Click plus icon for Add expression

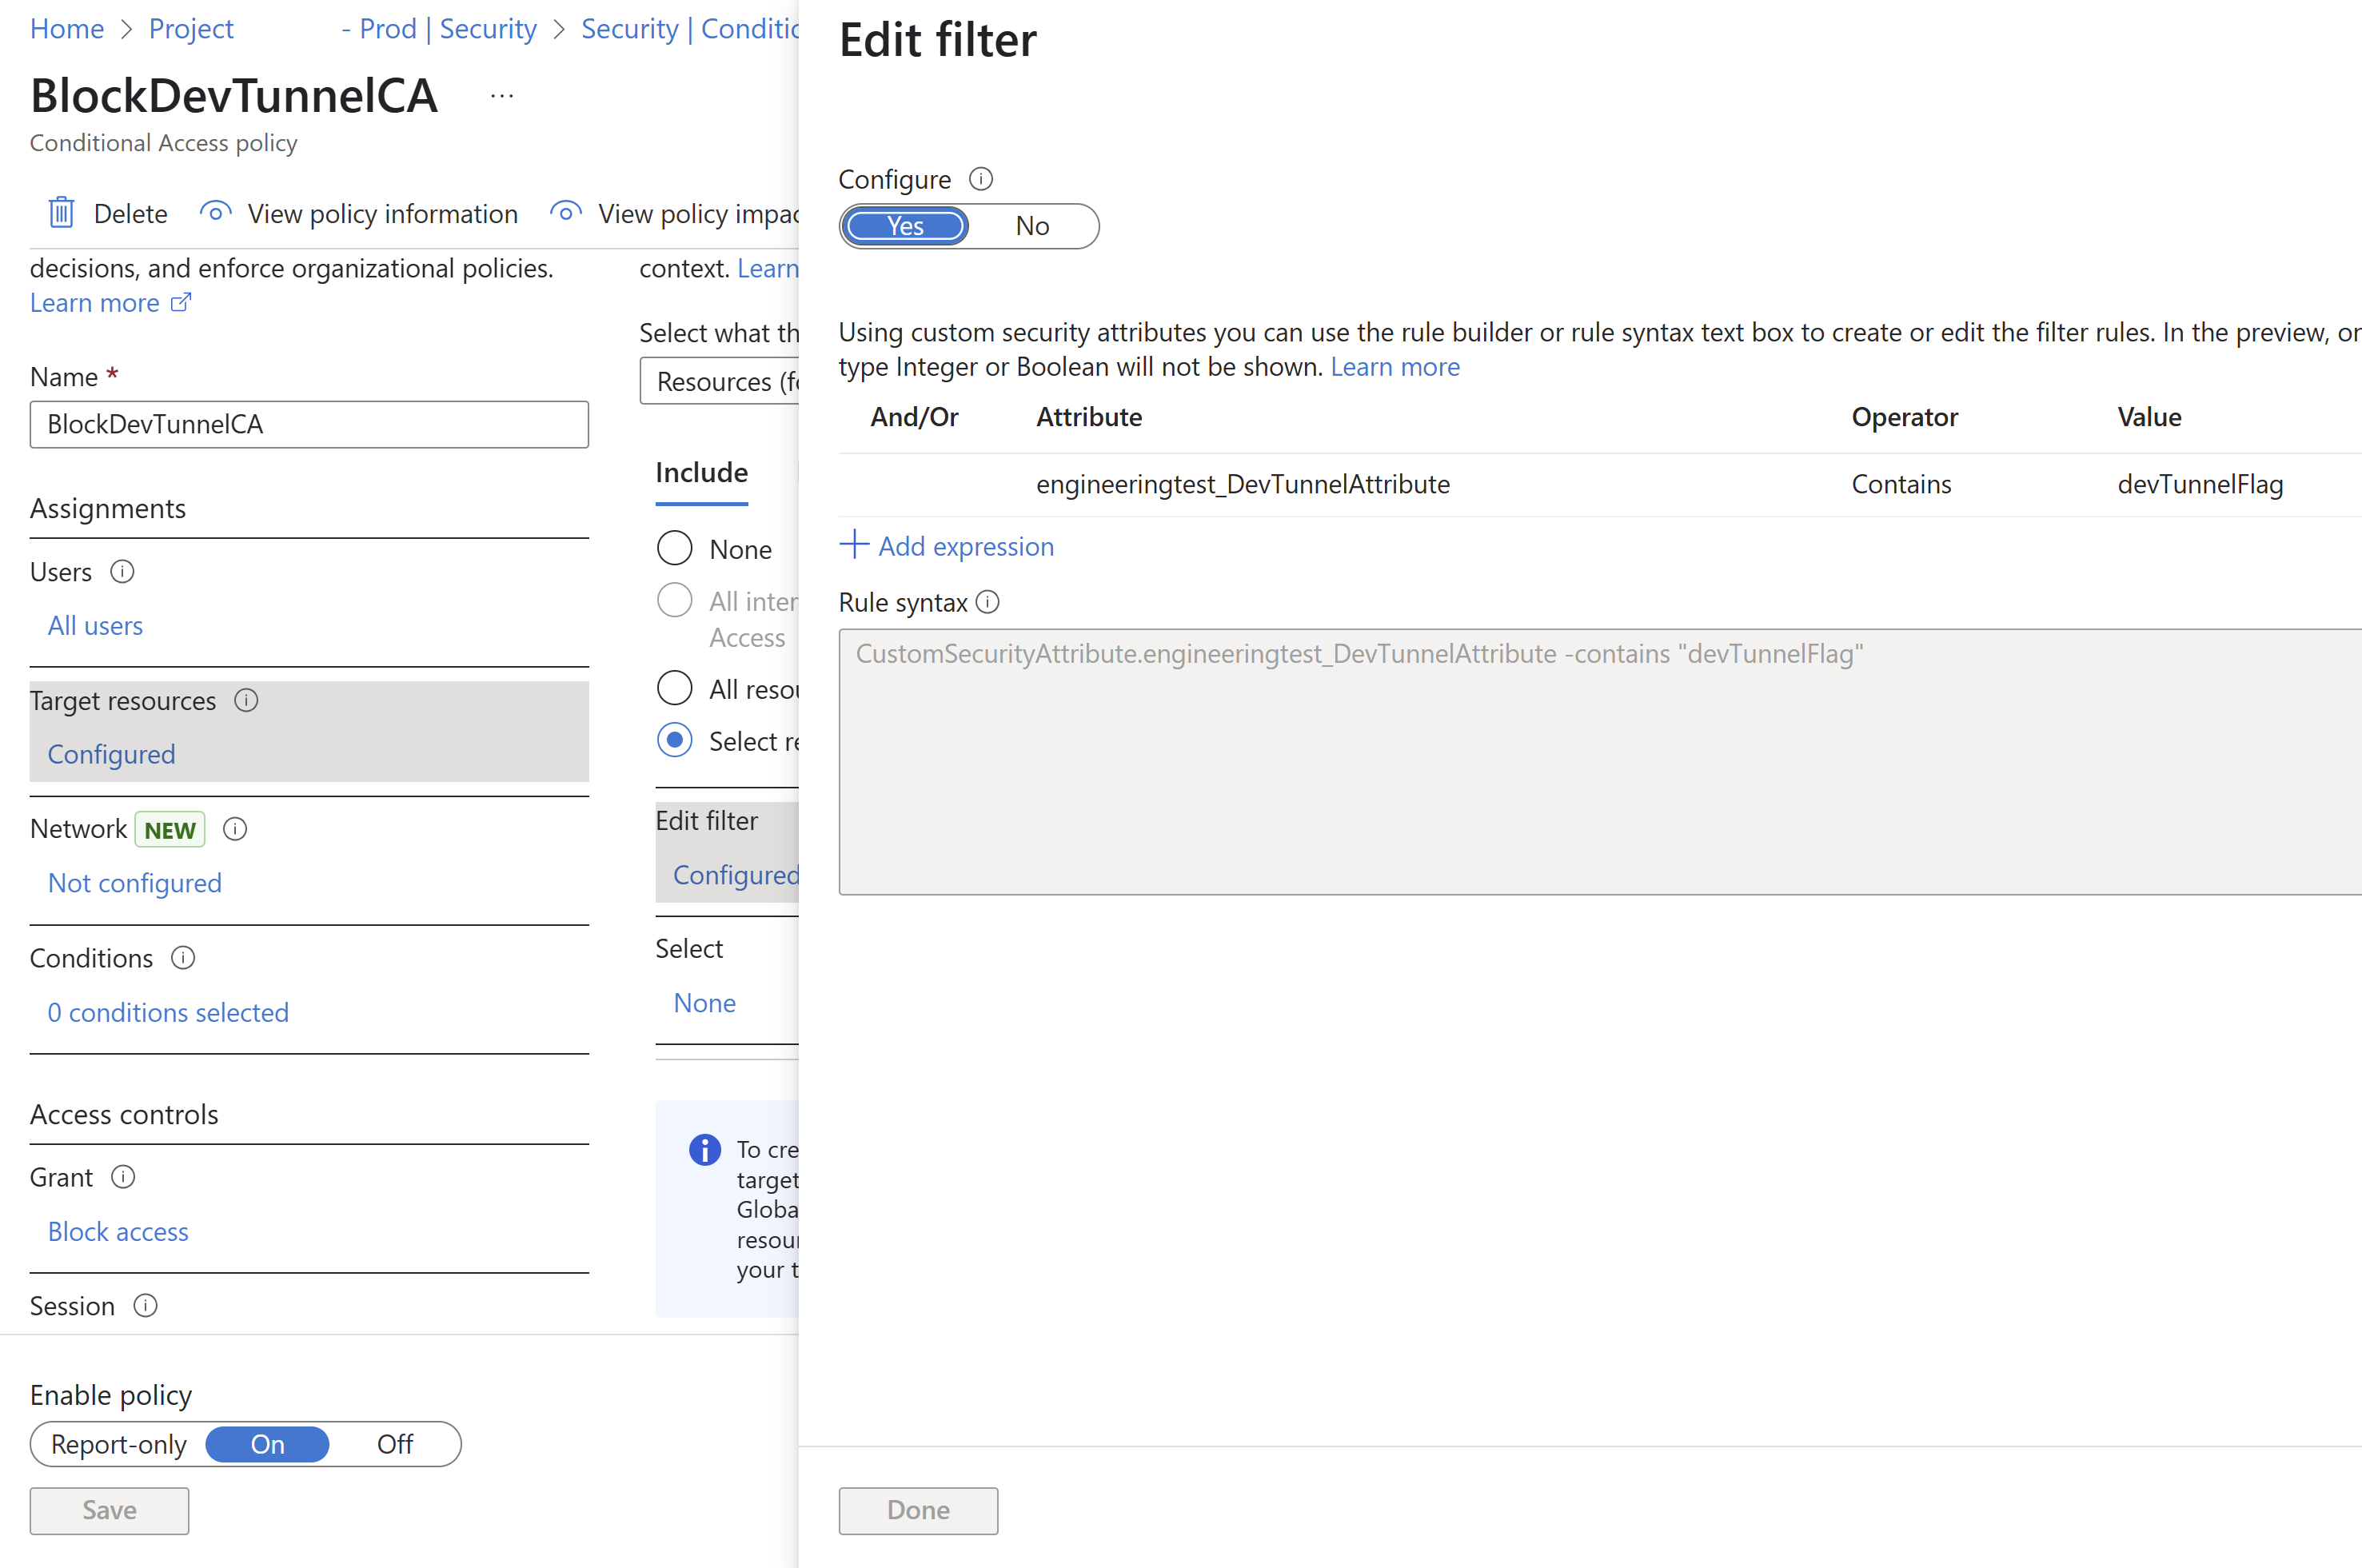(853, 545)
